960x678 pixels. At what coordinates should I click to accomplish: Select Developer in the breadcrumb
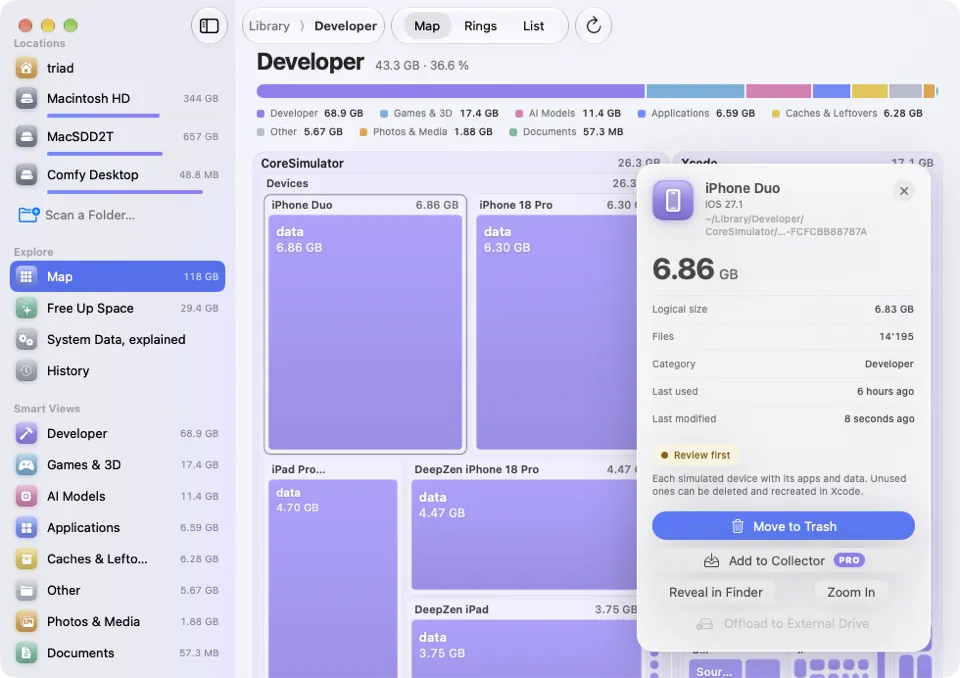click(x=345, y=26)
